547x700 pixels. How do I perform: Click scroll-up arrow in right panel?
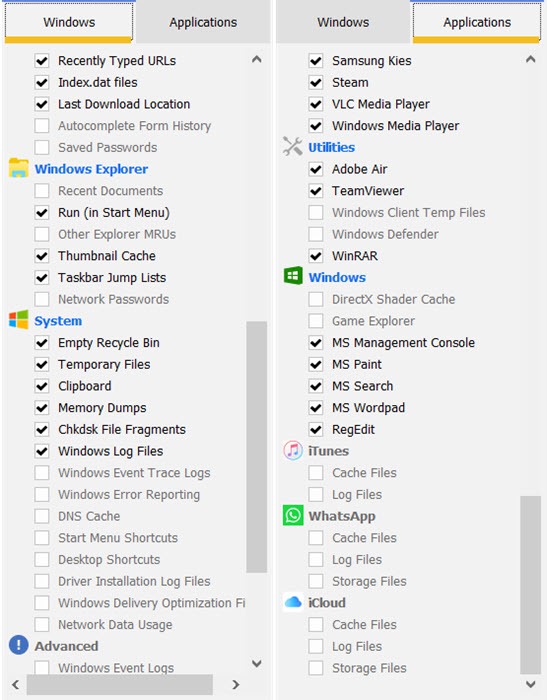coord(530,59)
